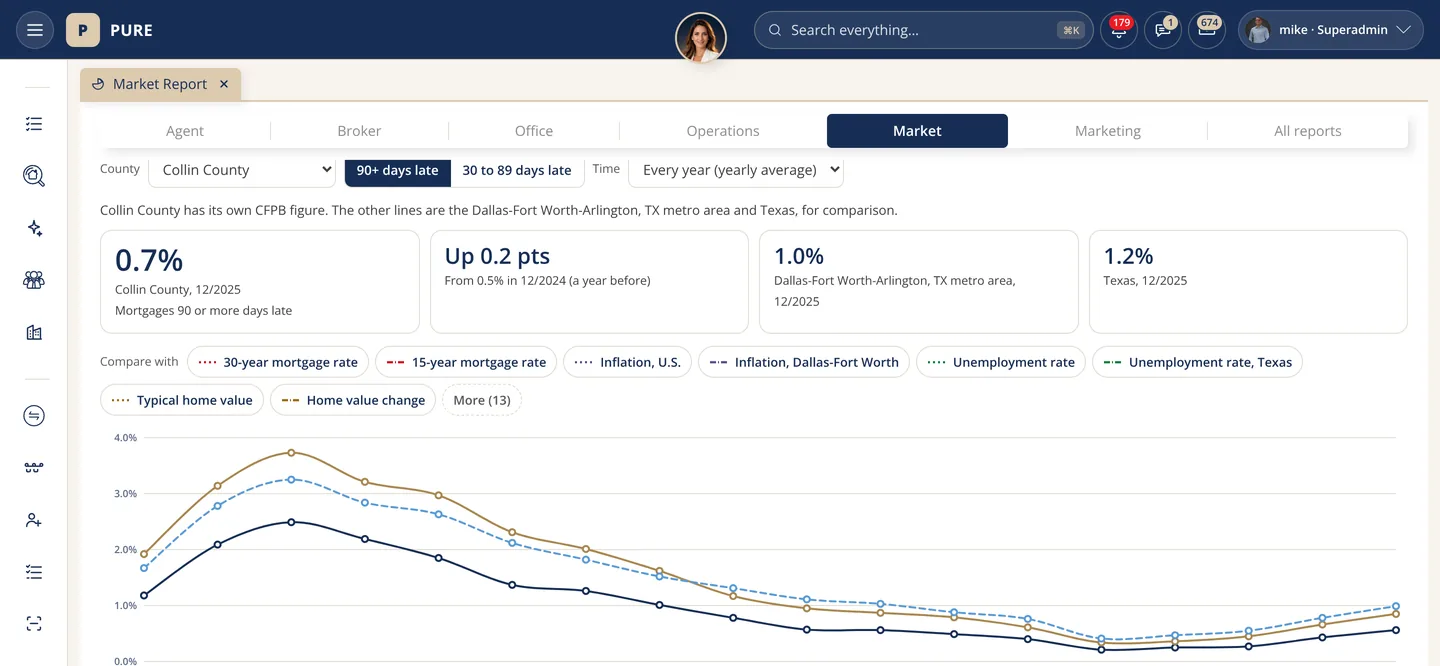This screenshot has height=666, width=1440.
Task: Click peak point of dark navy line
Action: tap(291, 522)
